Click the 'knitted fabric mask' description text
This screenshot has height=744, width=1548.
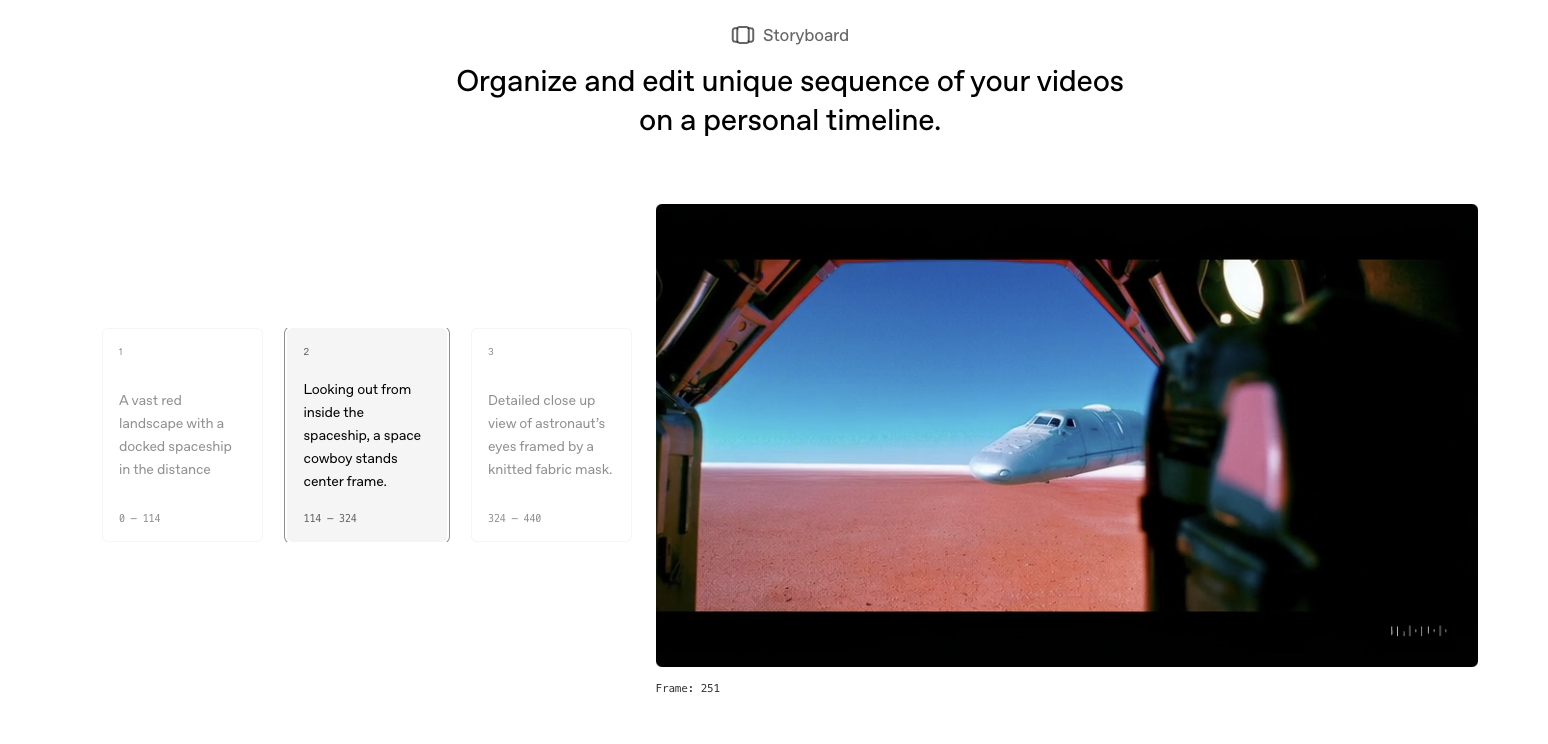(x=550, y=469)
